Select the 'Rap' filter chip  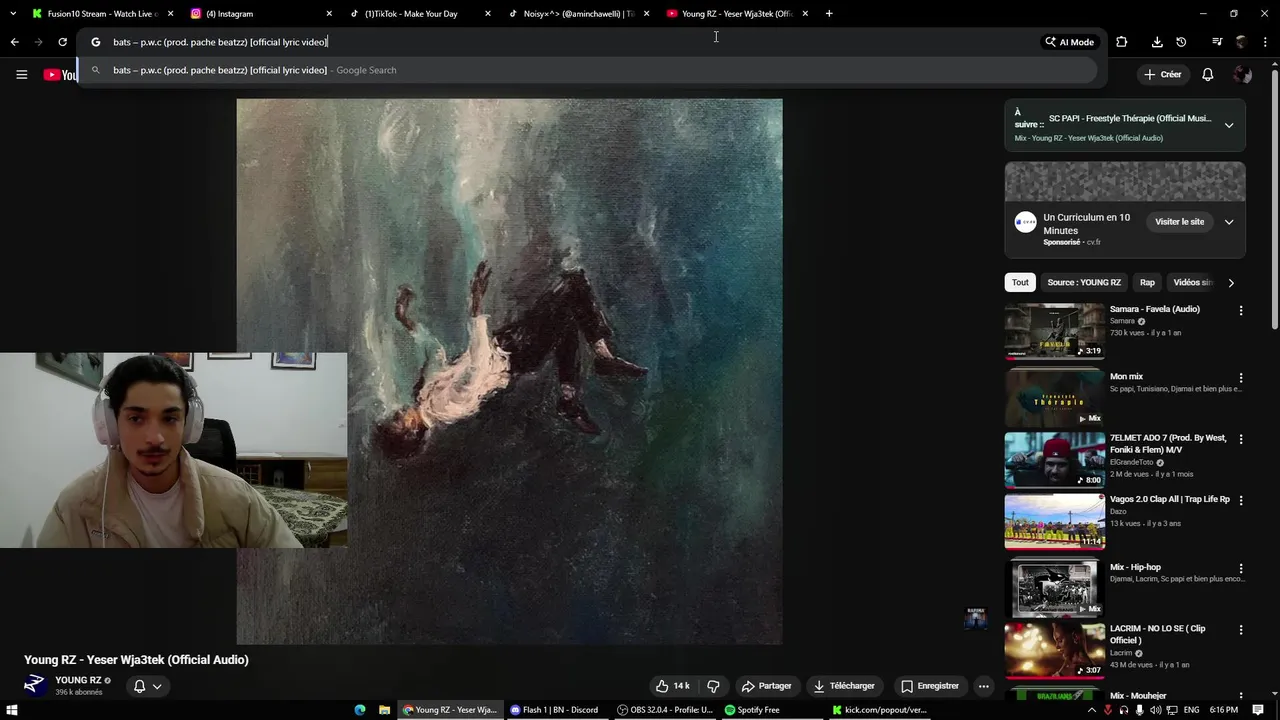coord(1147,282)
